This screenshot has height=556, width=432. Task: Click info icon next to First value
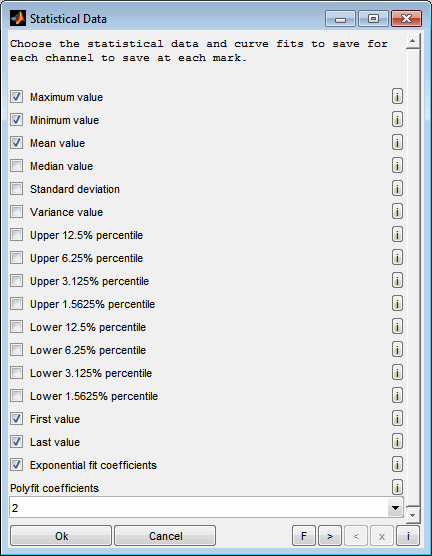[x=397, y=419]
